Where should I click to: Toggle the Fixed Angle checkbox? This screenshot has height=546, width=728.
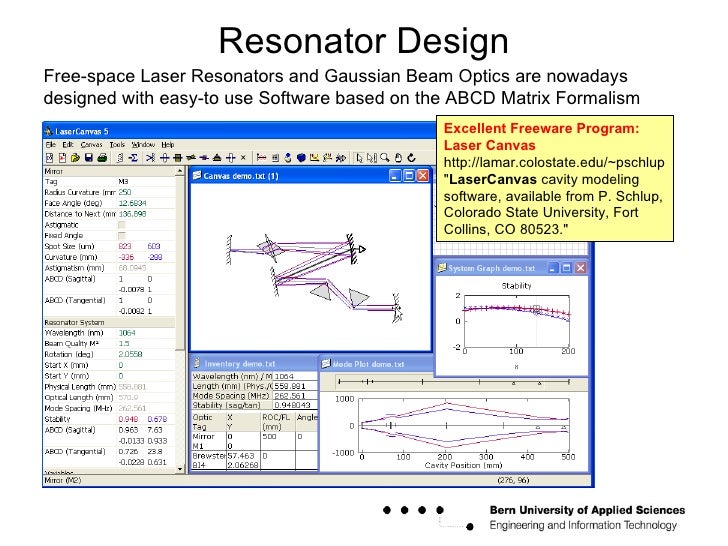(122, 235)
